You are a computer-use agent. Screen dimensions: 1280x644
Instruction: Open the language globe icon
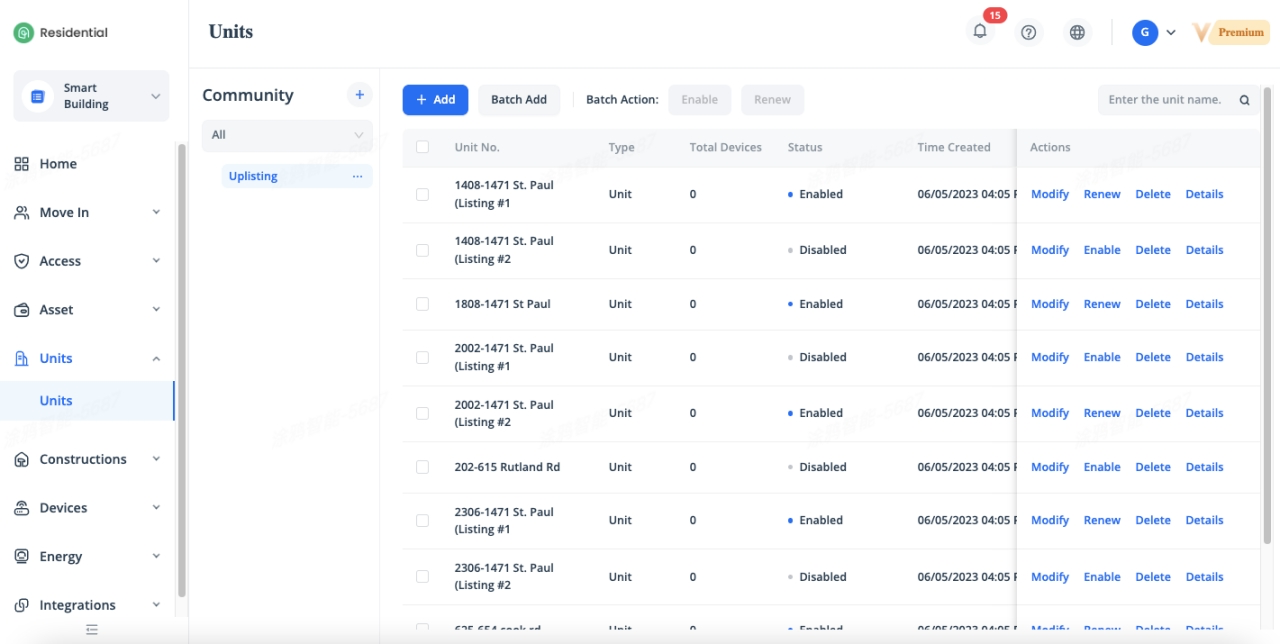click(x=1077, y=32)
